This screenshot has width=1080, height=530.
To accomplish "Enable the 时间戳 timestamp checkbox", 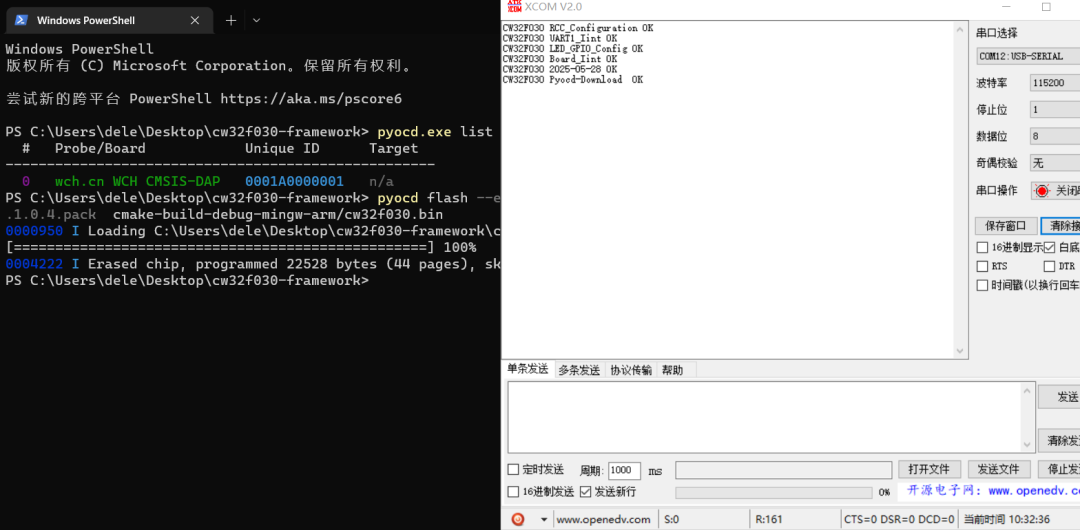I will click(x=982, y=285).
